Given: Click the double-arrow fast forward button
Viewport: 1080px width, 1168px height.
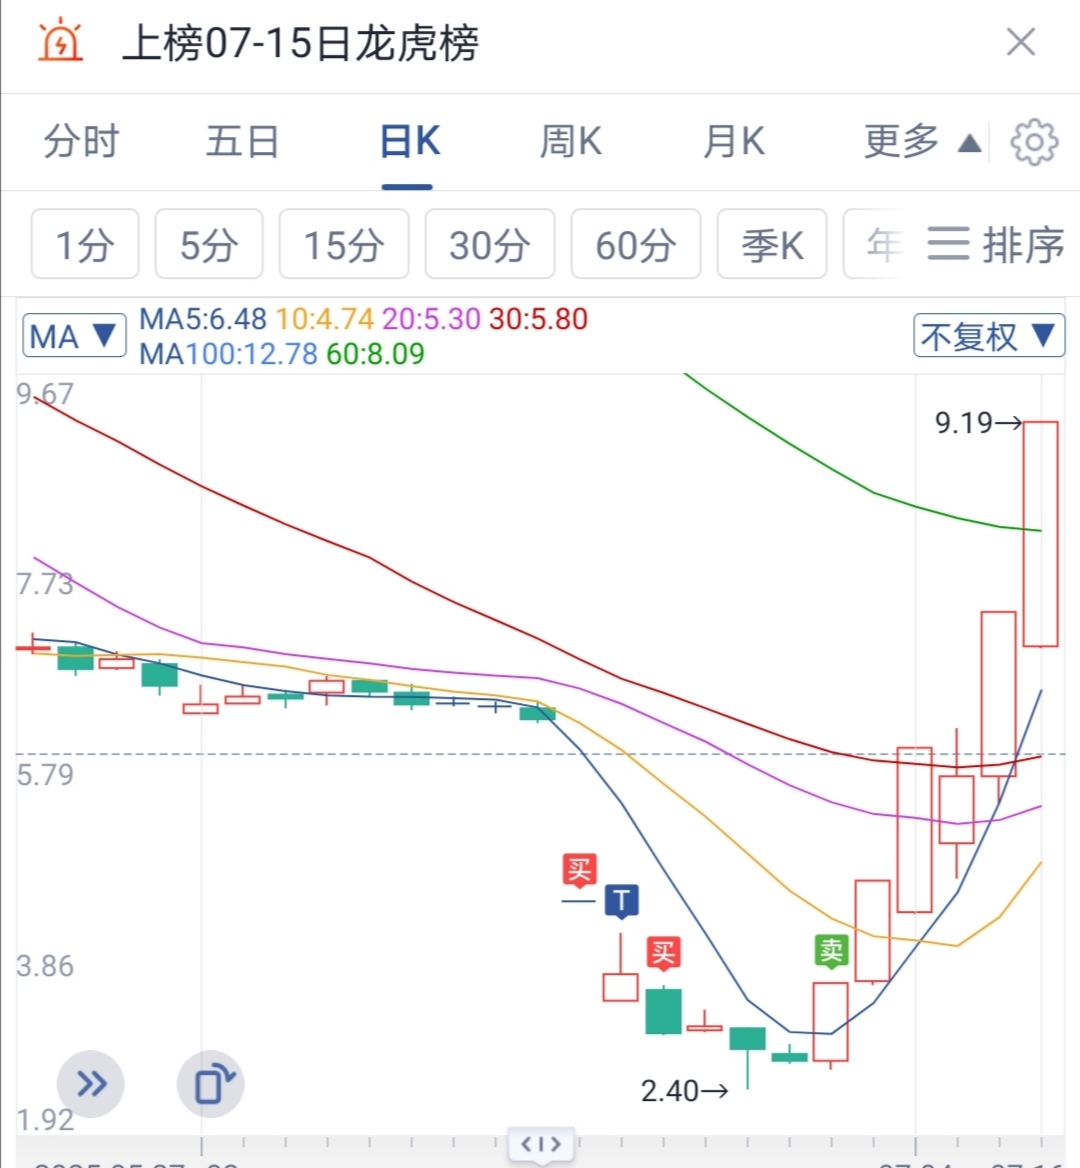Looking at the screenshot, I should click(91, 1084).
